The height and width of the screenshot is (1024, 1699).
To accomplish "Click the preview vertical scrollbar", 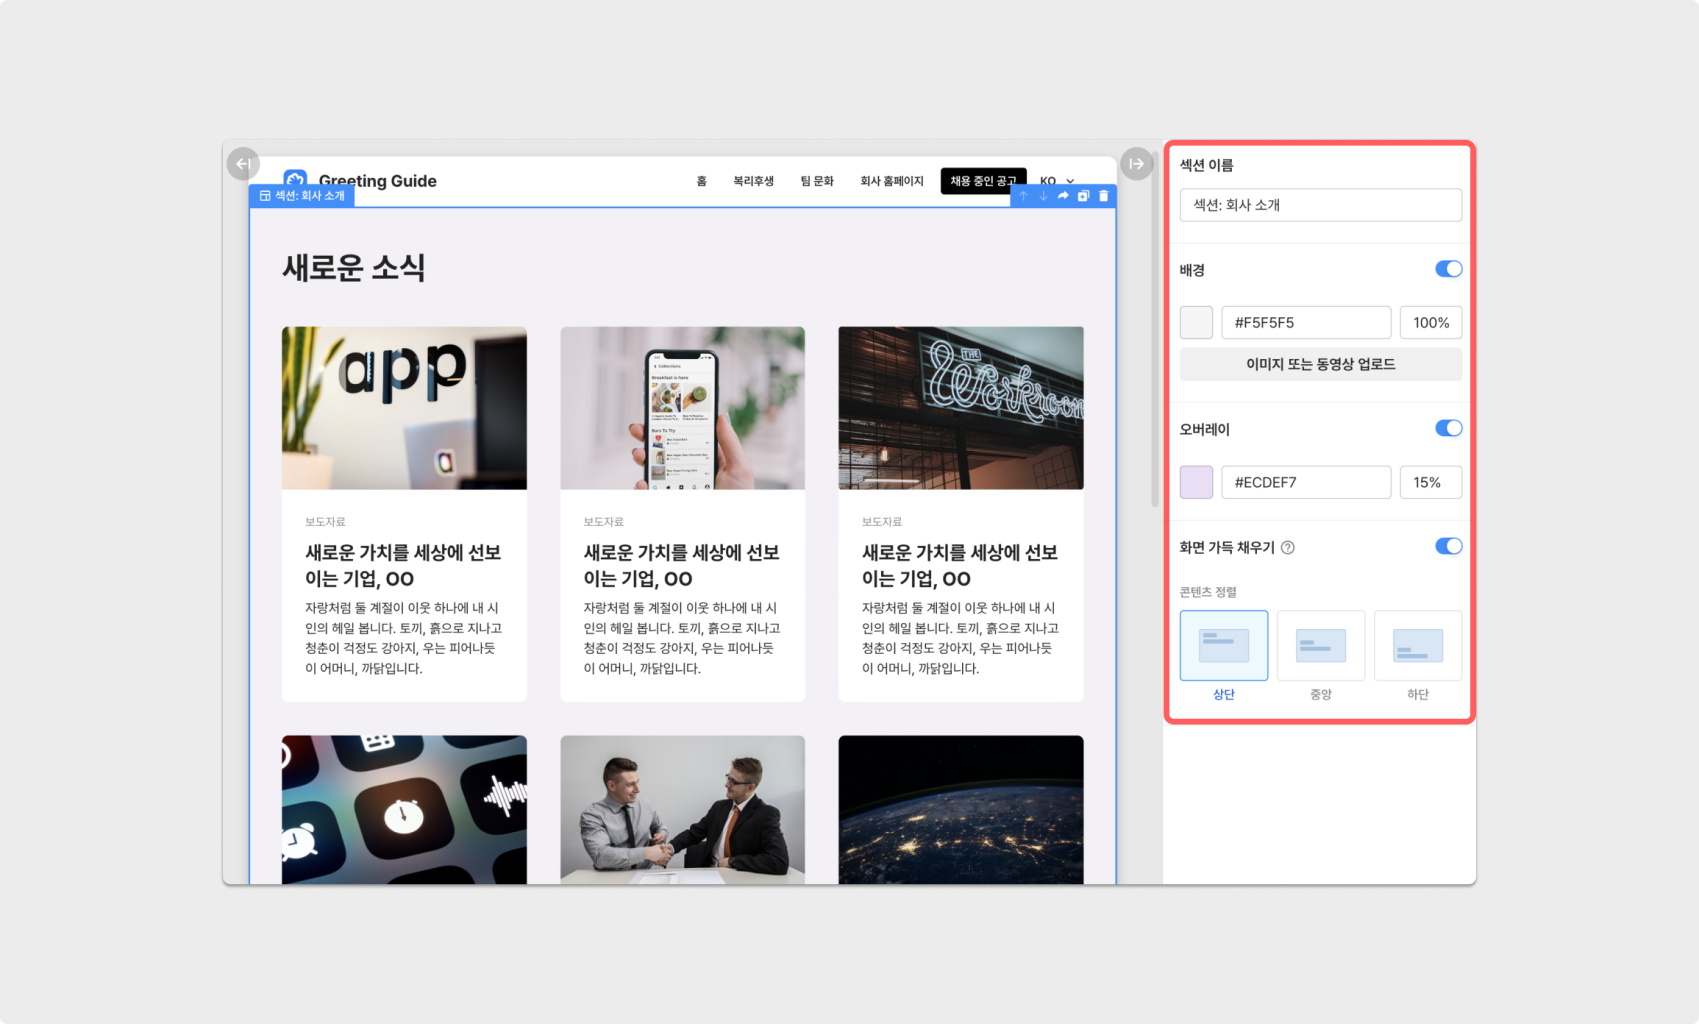I will coord(1155,330).
